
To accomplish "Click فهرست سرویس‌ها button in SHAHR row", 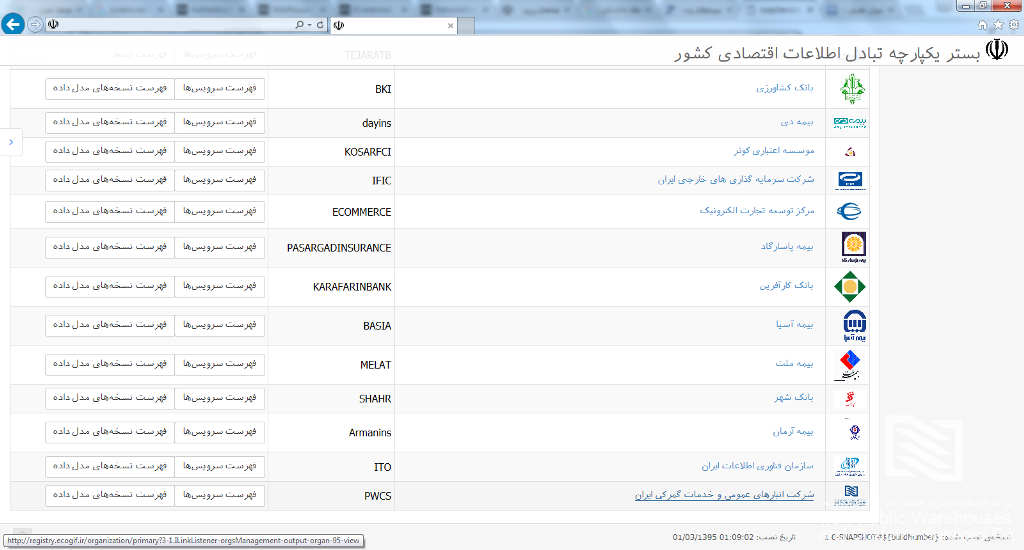I will pos(219,398).
